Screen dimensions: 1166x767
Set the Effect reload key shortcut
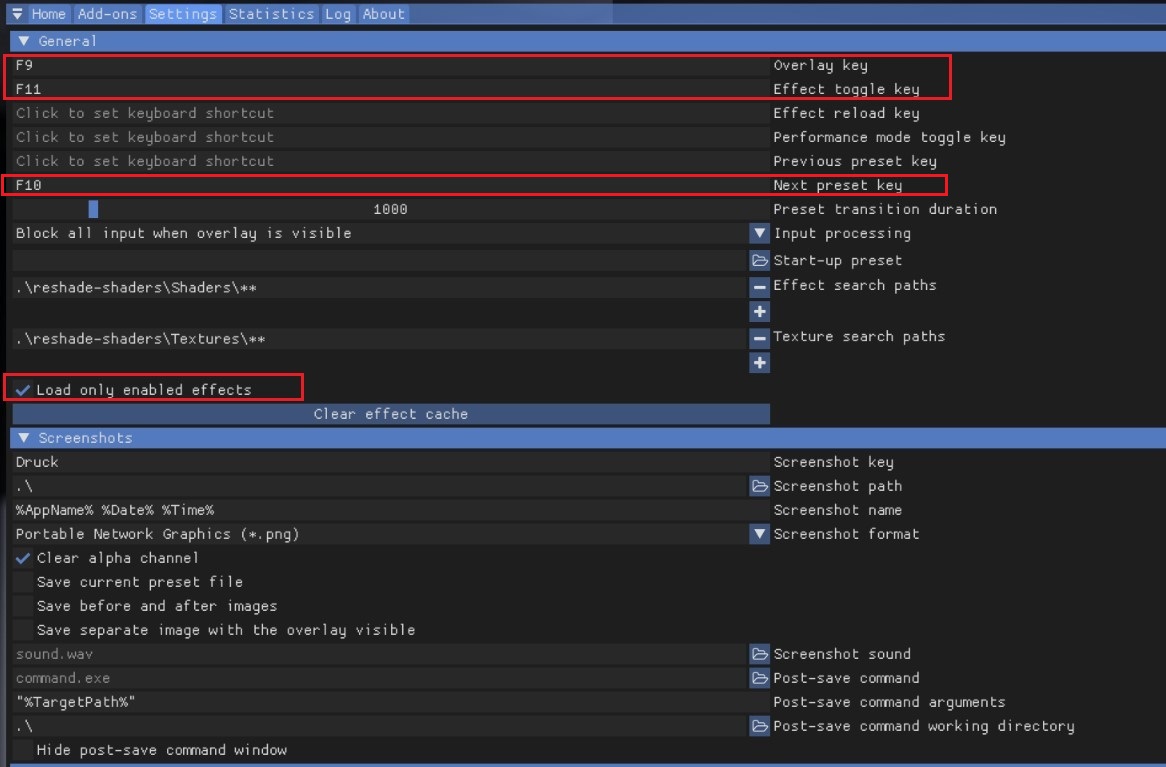(390, 113)
